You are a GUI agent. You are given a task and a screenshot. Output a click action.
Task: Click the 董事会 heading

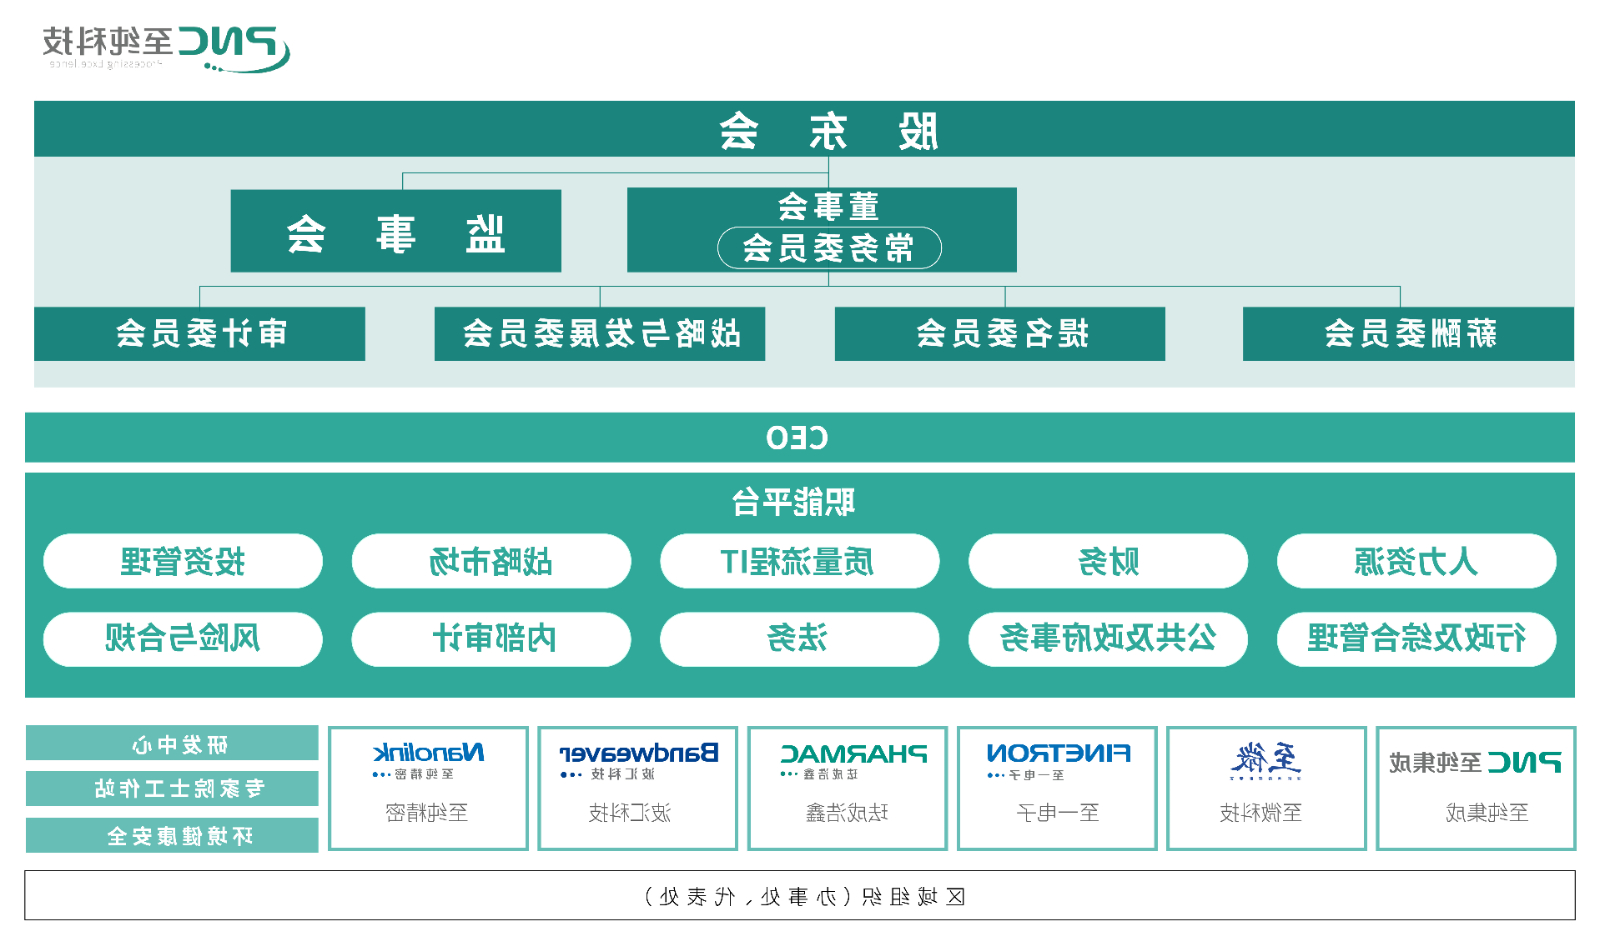829,207
